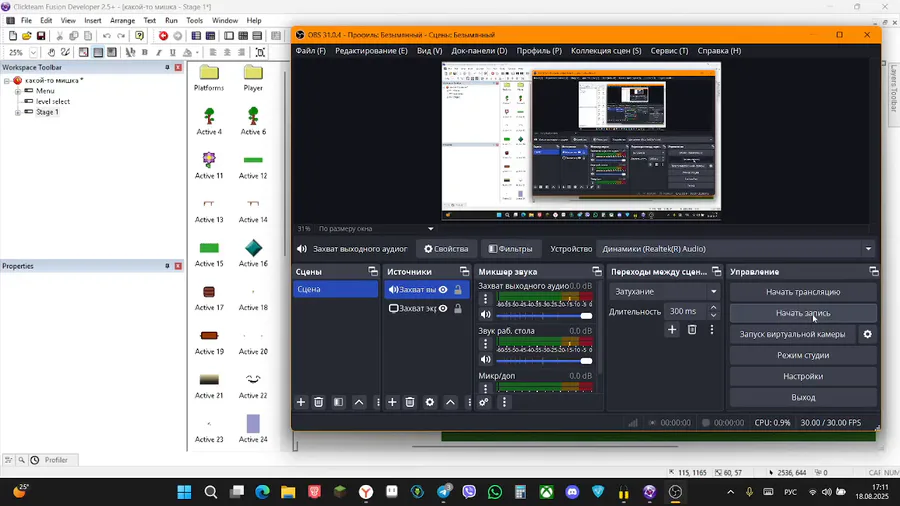Open advanced audio properties gear in mixer

coord(484,402)
